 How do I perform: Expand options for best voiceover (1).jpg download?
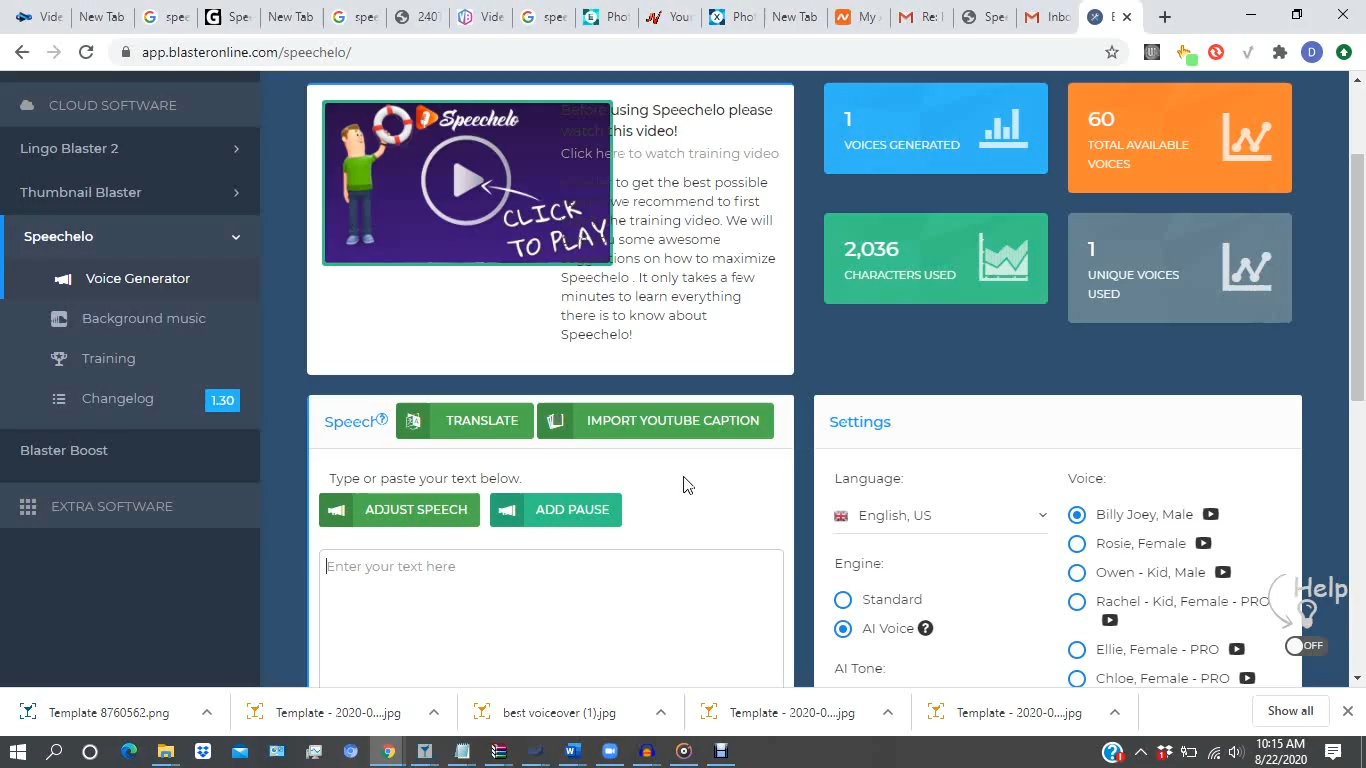click(x=661, y=712)
